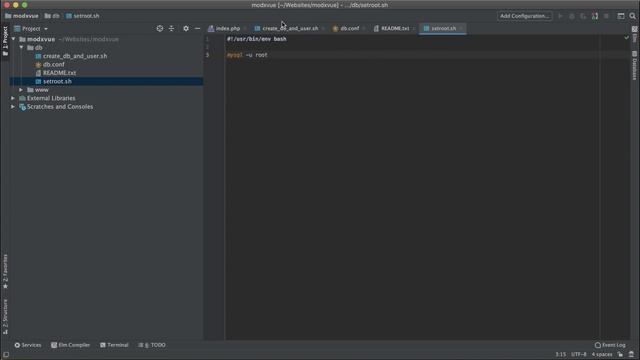
Task: Close the index.php tab
Action: coord(244,29)
